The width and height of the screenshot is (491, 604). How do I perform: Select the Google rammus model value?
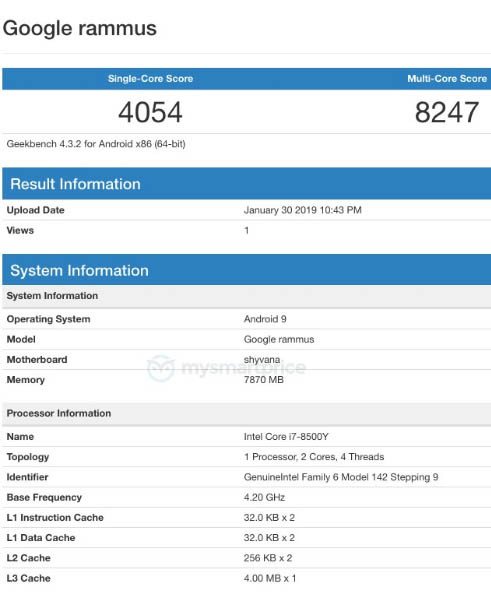tap(279, 339)
